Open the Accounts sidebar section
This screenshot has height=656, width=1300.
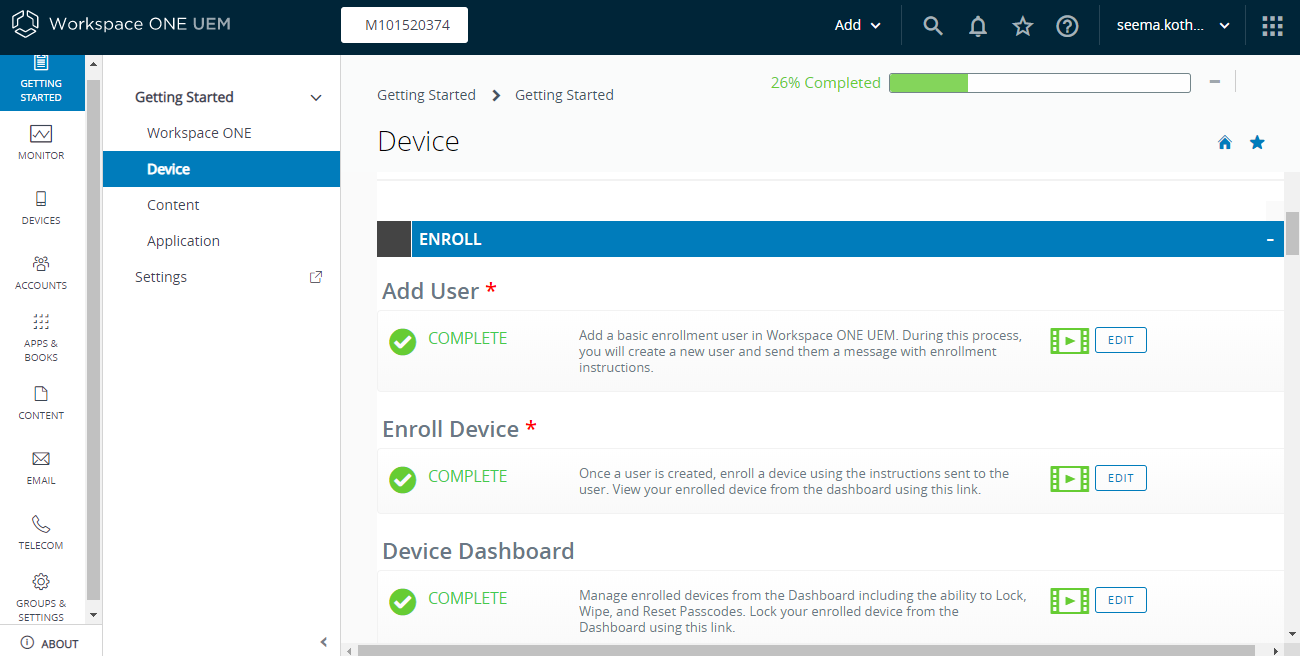point(41,272)
